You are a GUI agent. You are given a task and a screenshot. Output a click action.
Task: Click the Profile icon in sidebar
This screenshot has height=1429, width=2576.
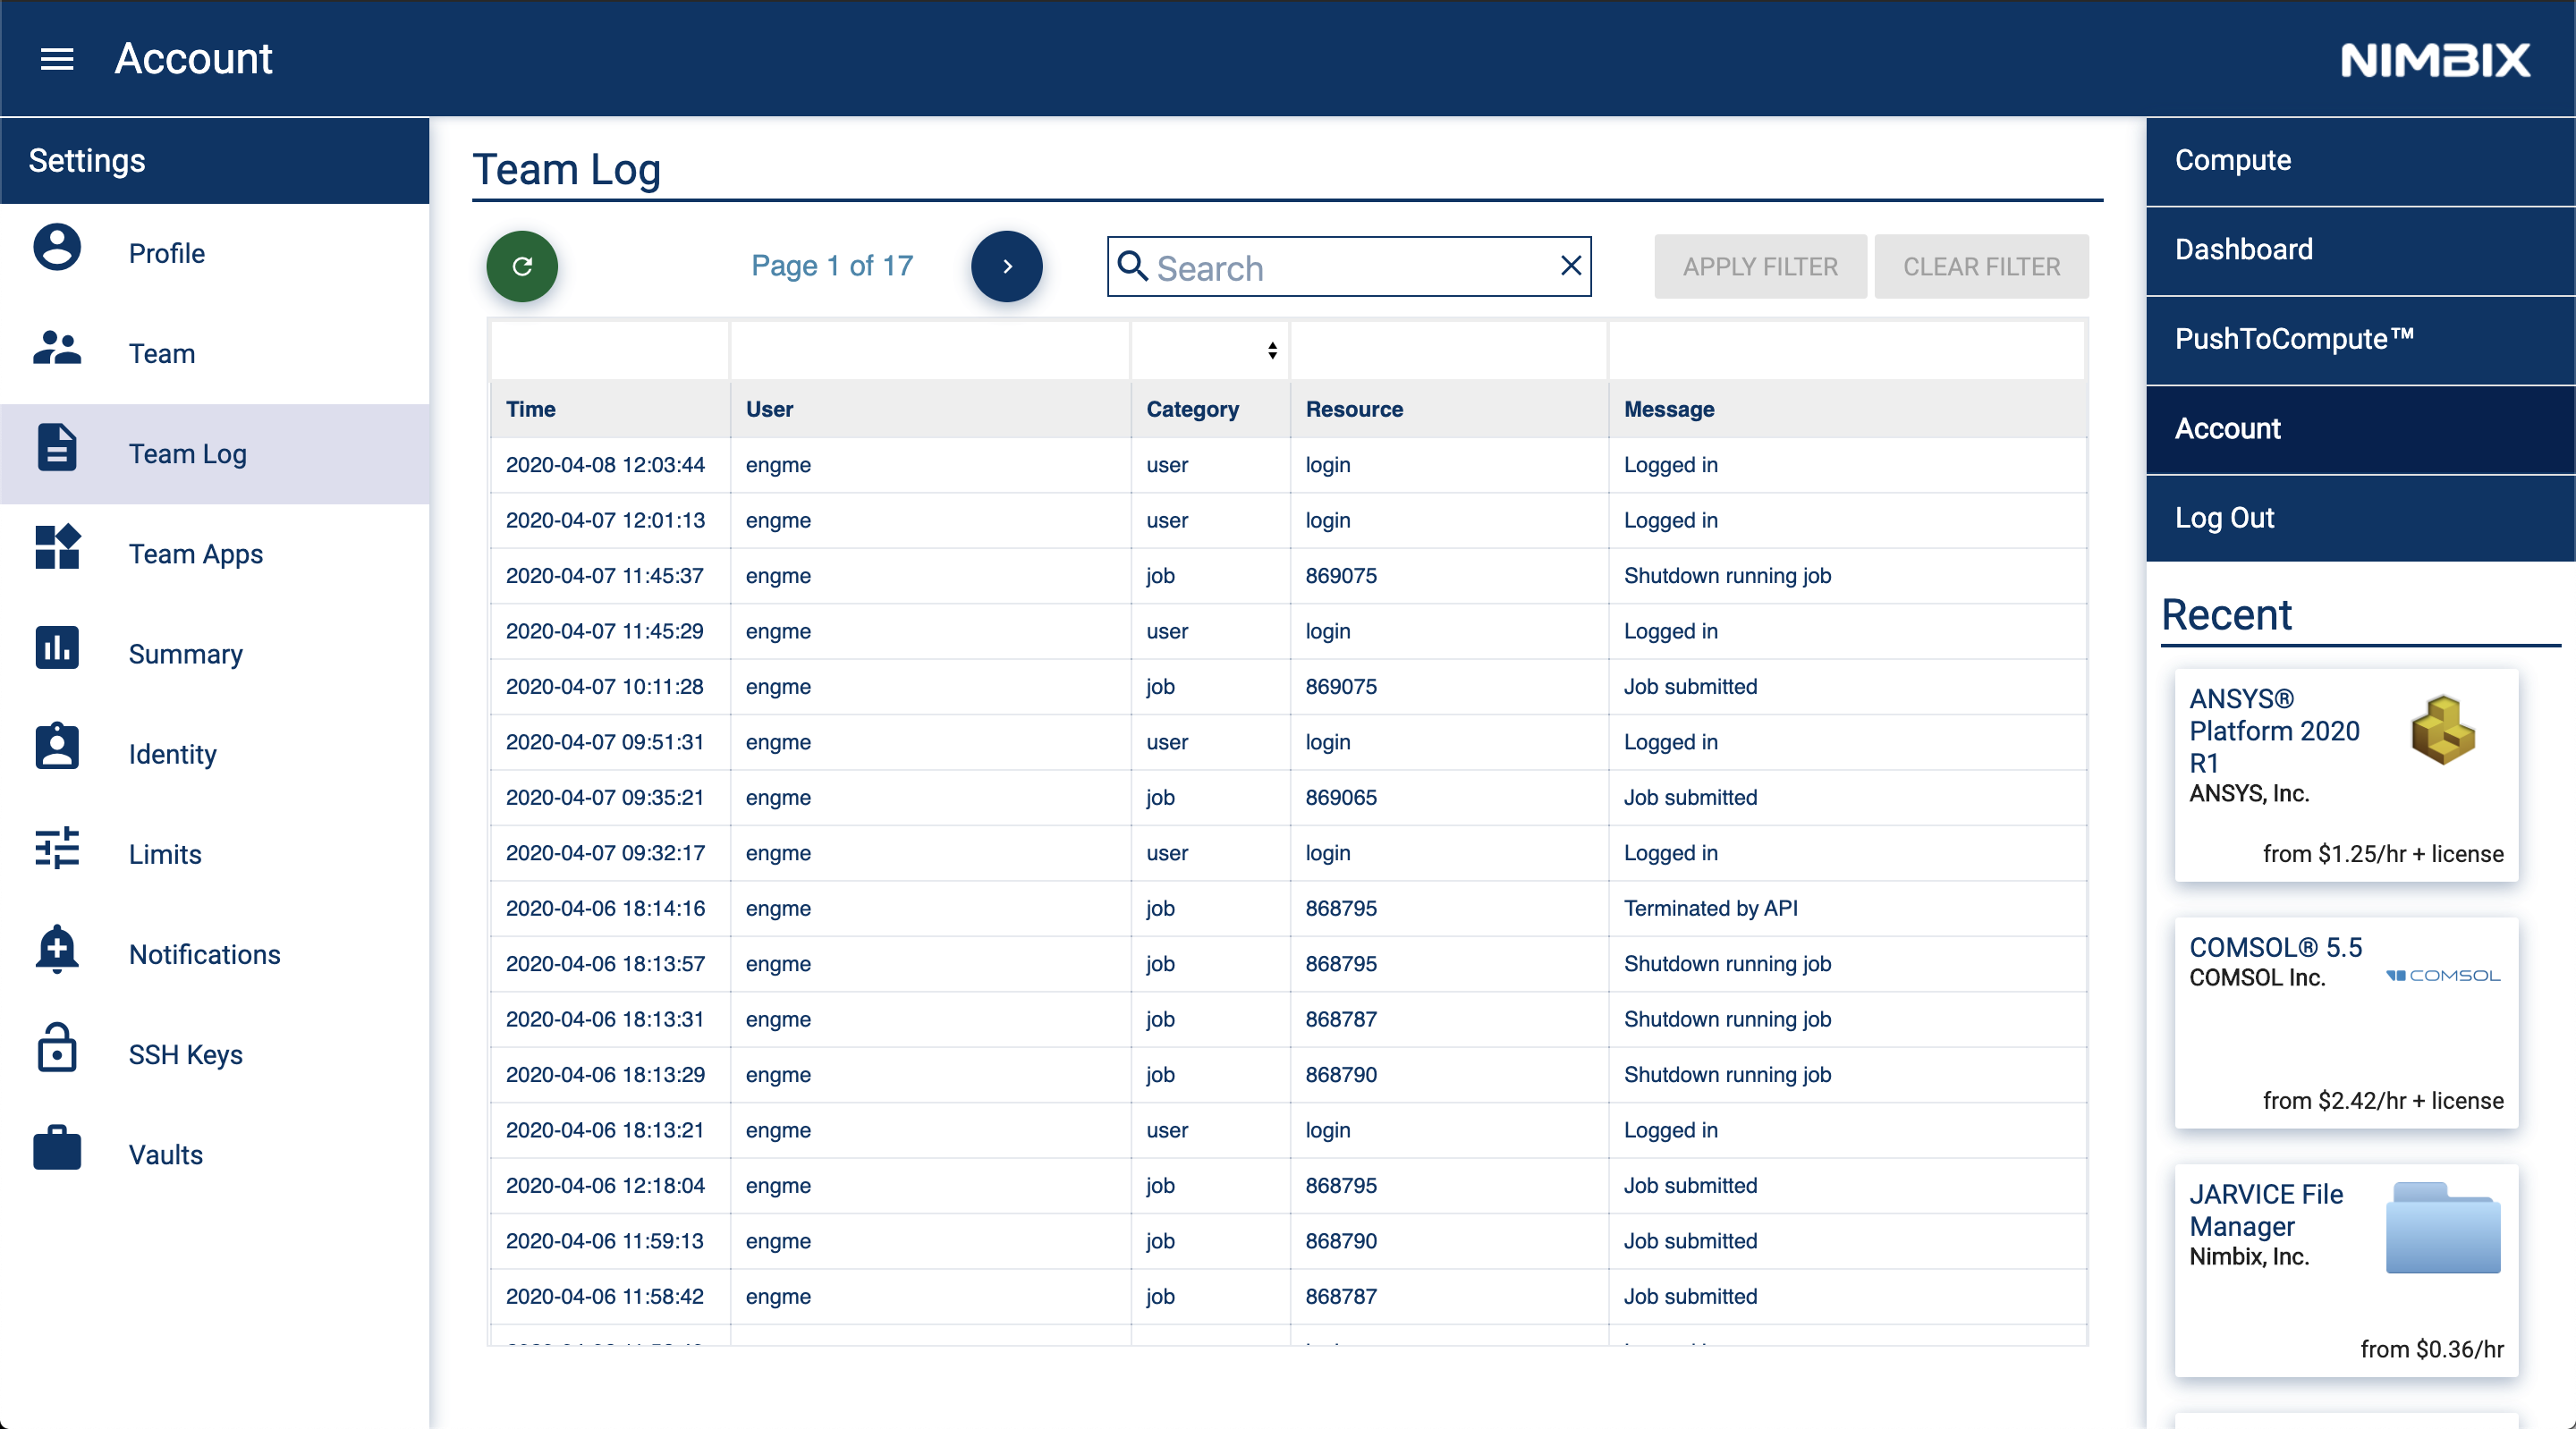point(55,249)
